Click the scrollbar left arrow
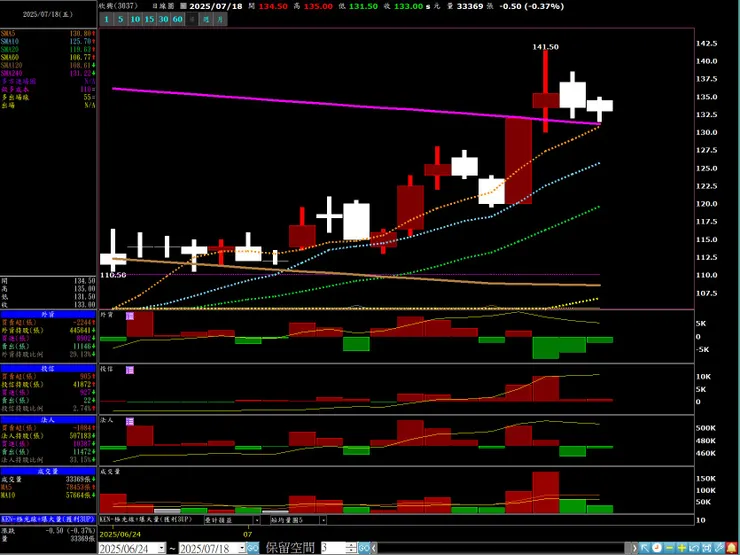Screen dimensions: 740x555 tap(374, 548)
